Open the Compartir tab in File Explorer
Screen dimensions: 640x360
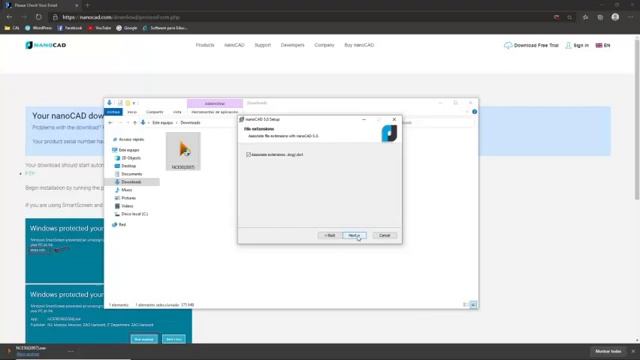[x=155, y=112]
